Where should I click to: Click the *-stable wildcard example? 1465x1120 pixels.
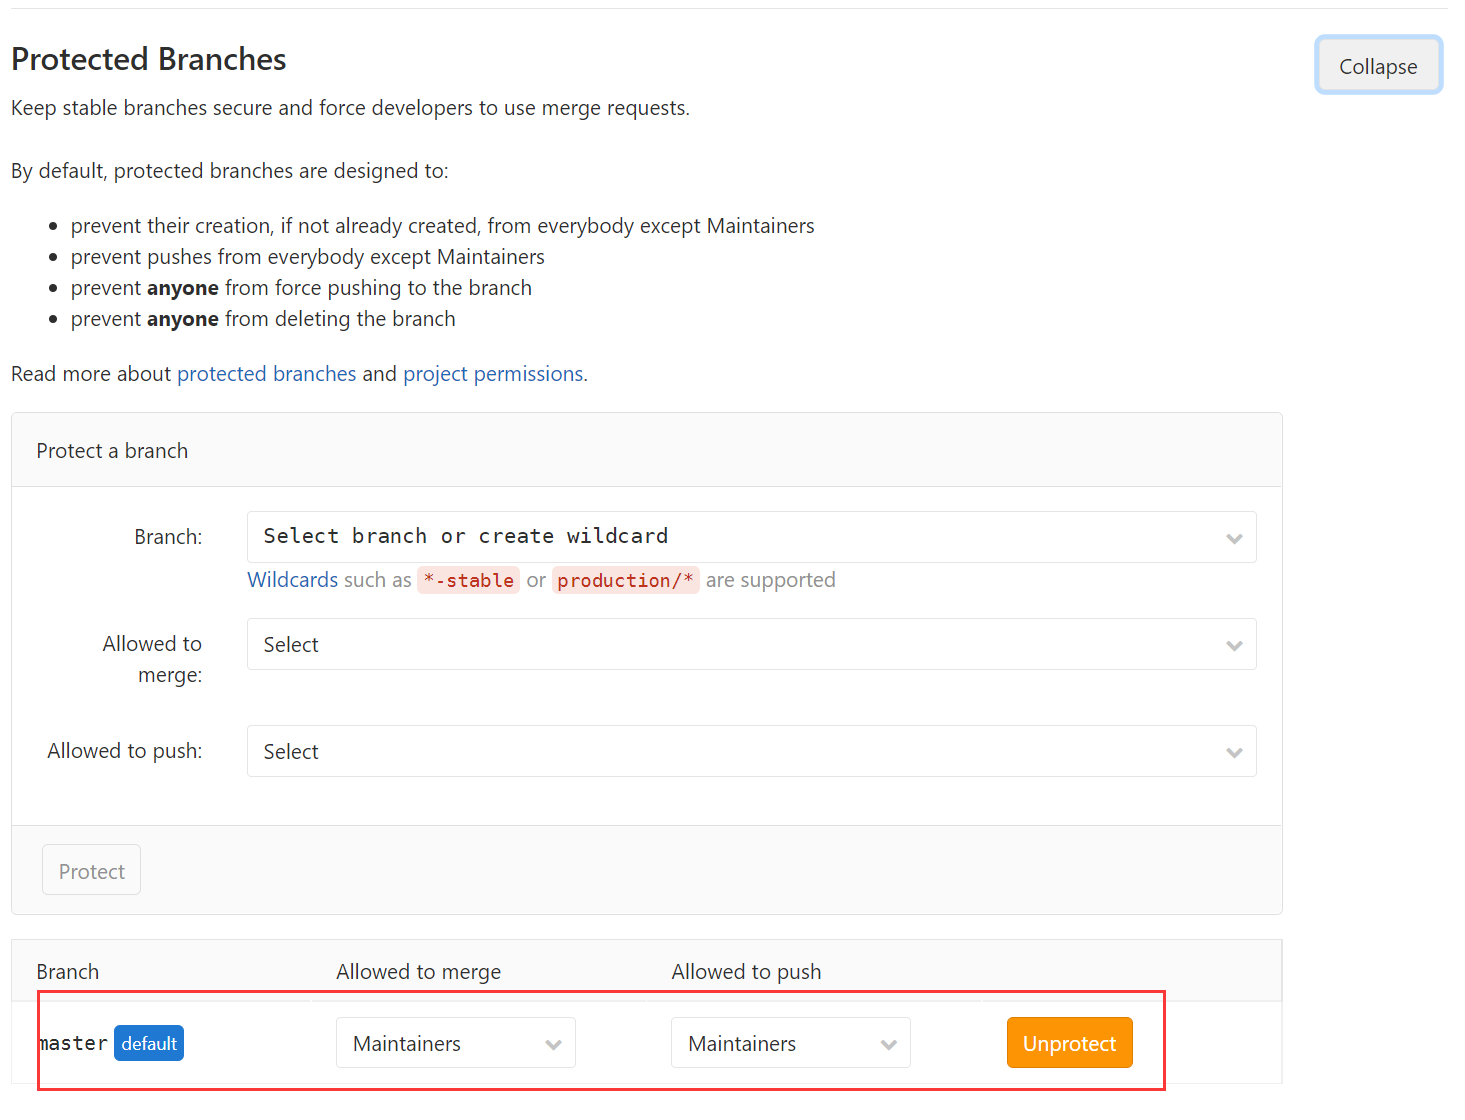[x=468, y=580]
